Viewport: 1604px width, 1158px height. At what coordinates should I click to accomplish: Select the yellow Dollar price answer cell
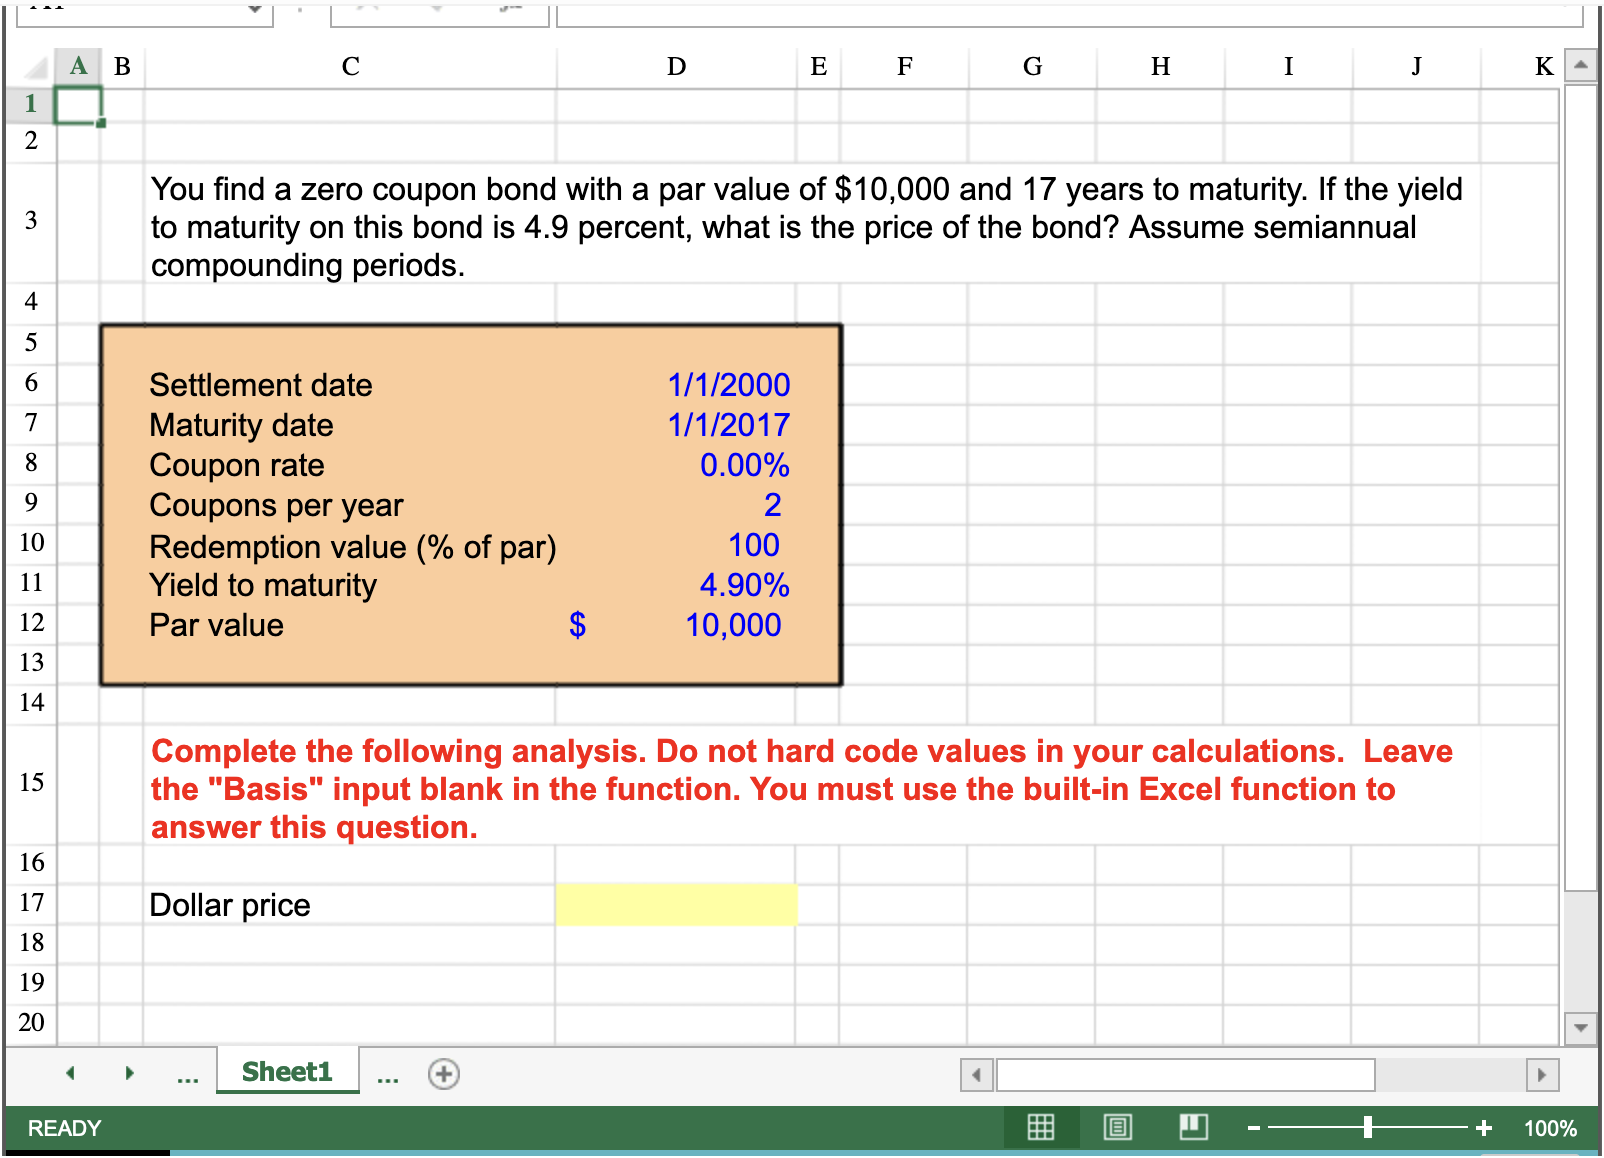(x=676, y=904)
